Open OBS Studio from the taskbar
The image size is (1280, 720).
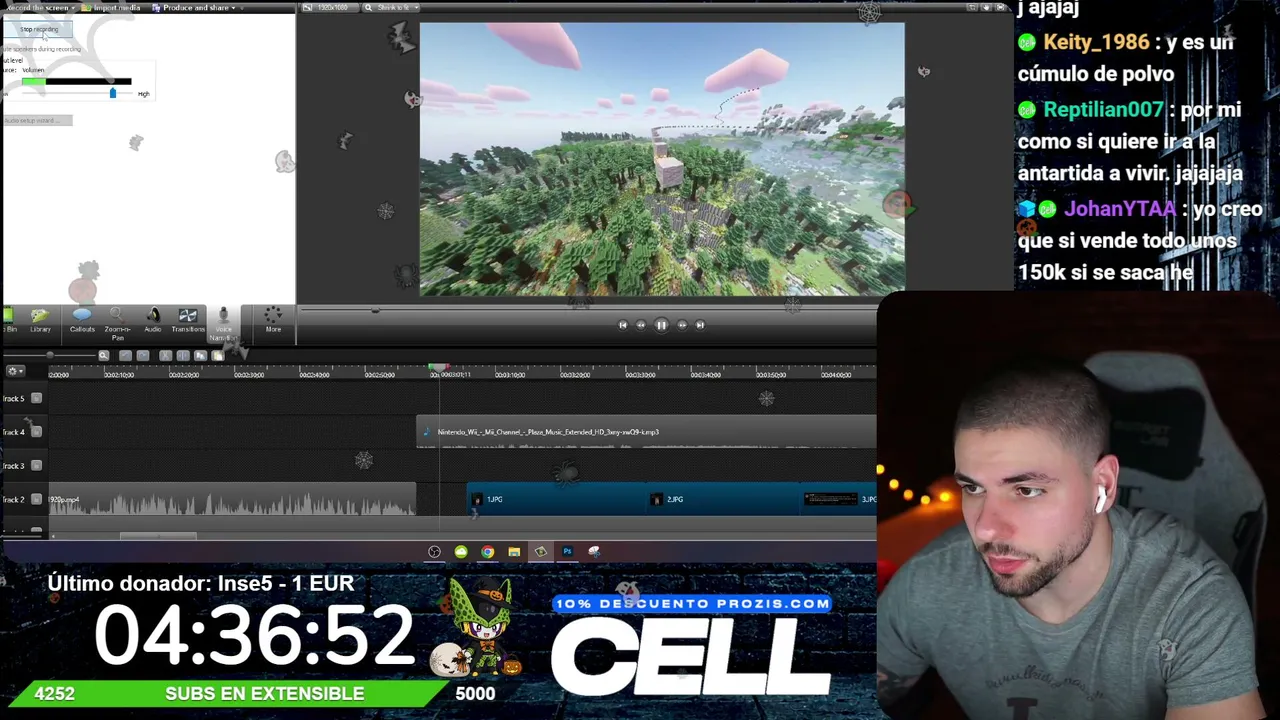(x=434, y=552)
